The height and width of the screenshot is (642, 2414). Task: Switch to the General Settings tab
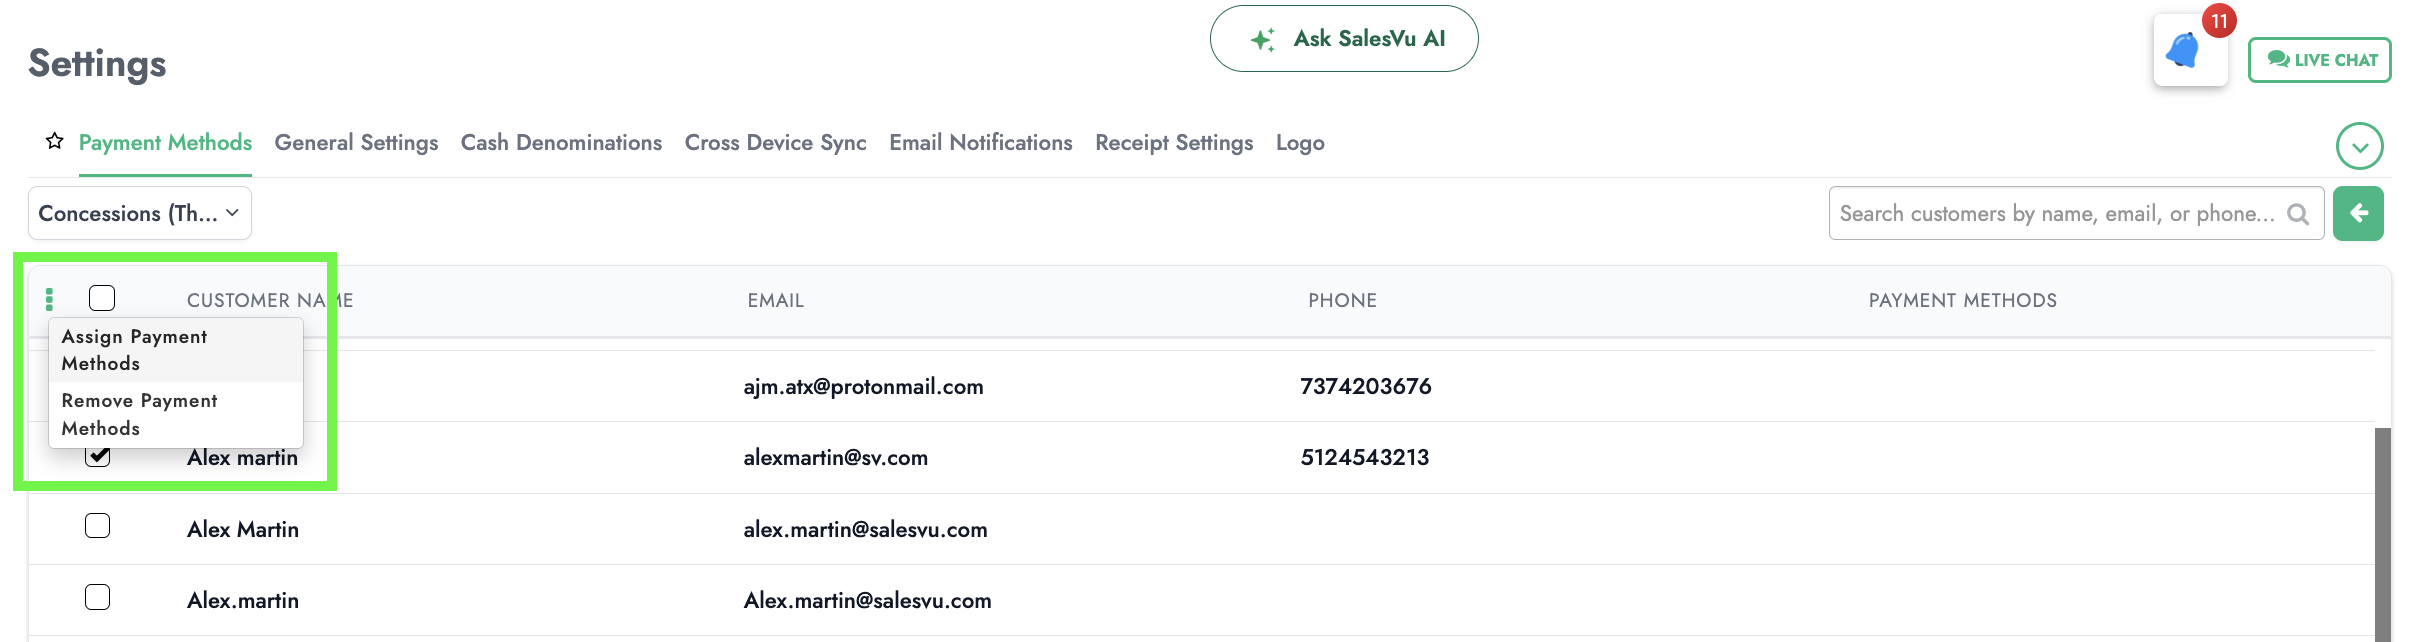coord(356,143)
